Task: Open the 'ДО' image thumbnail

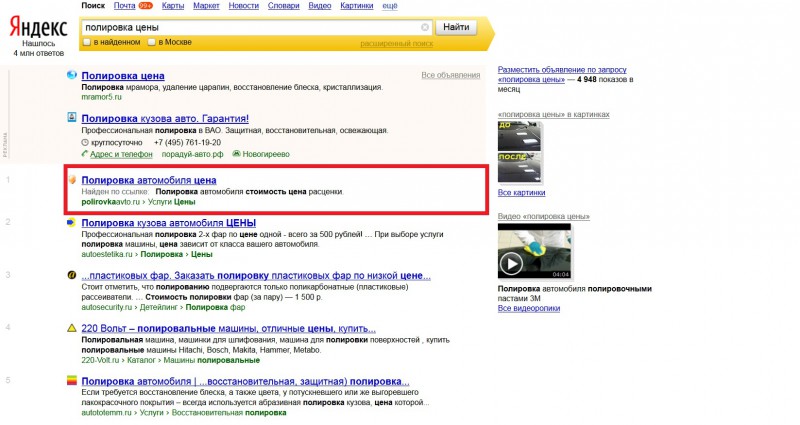Action: [x=519, y=136]
